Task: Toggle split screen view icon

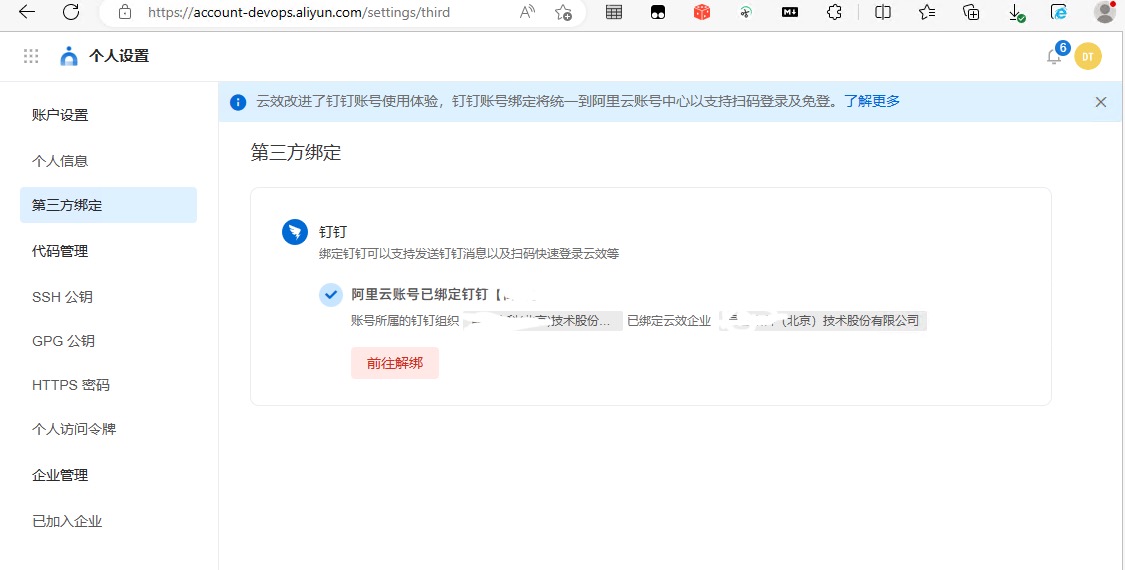Action: 883,11
